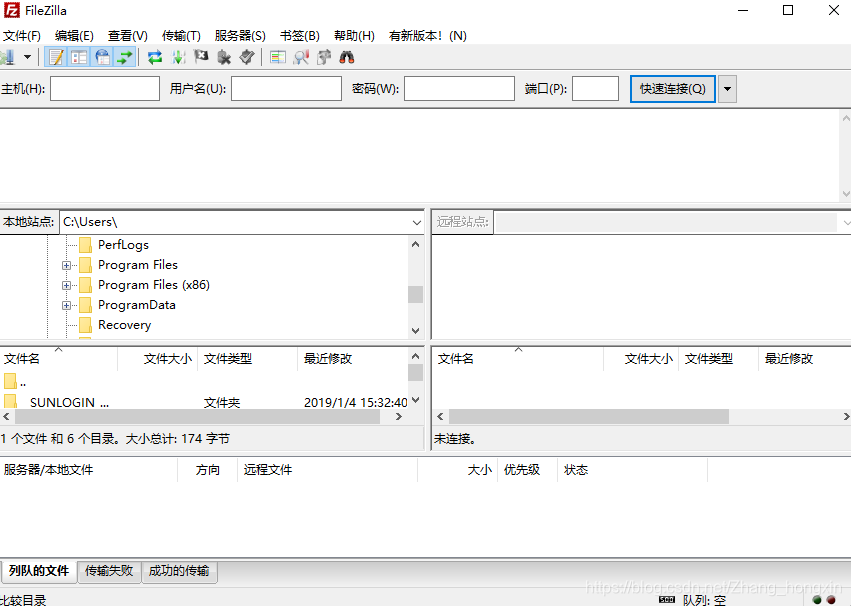Click the PerfLogs folder icon
Image resolution: width=851 pixels, height=606 pixels.
pos(85,245)
